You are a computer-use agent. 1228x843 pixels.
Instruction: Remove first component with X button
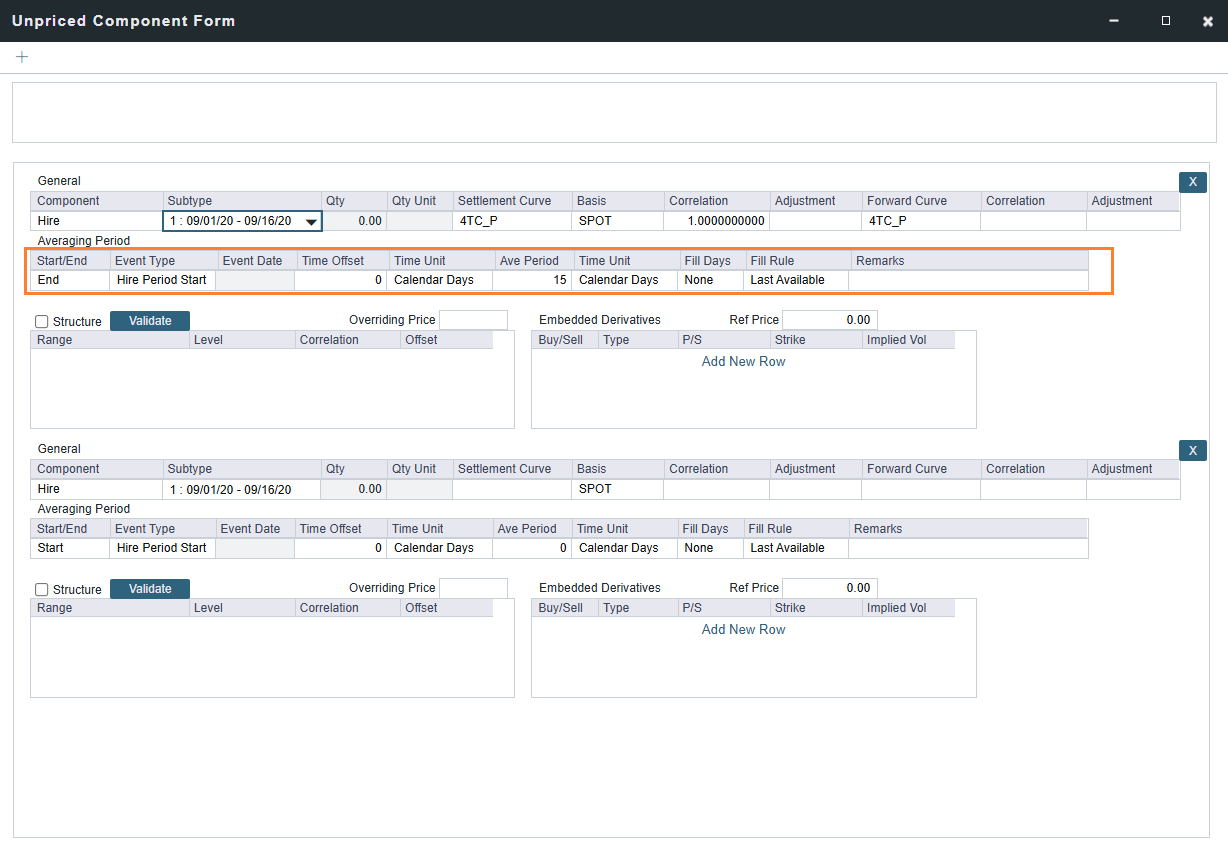[1192, 182]
